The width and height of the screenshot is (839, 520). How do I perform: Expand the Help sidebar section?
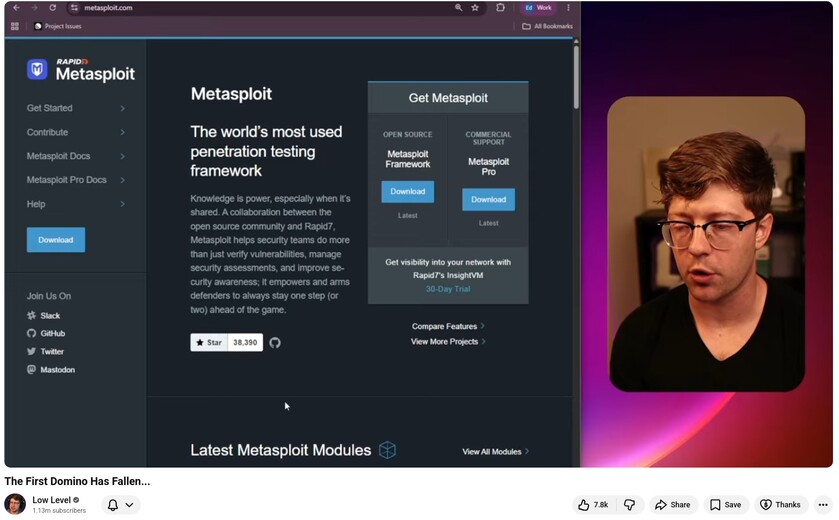[75, 204]
